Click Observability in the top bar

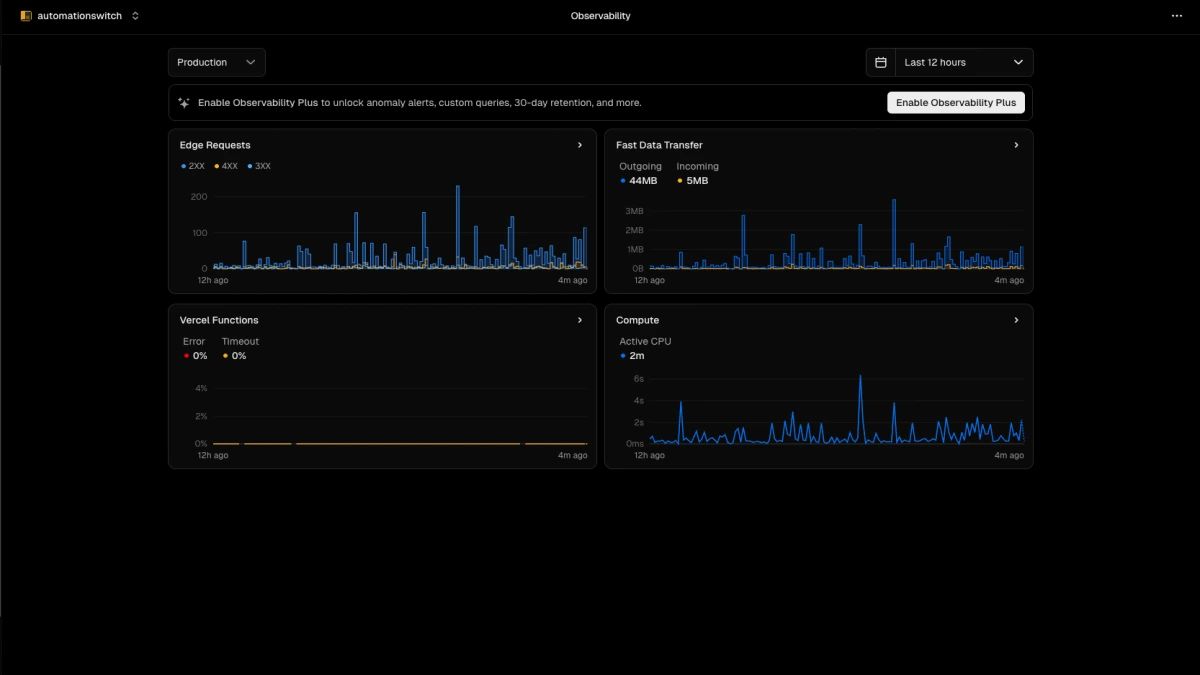coord(600,15)
